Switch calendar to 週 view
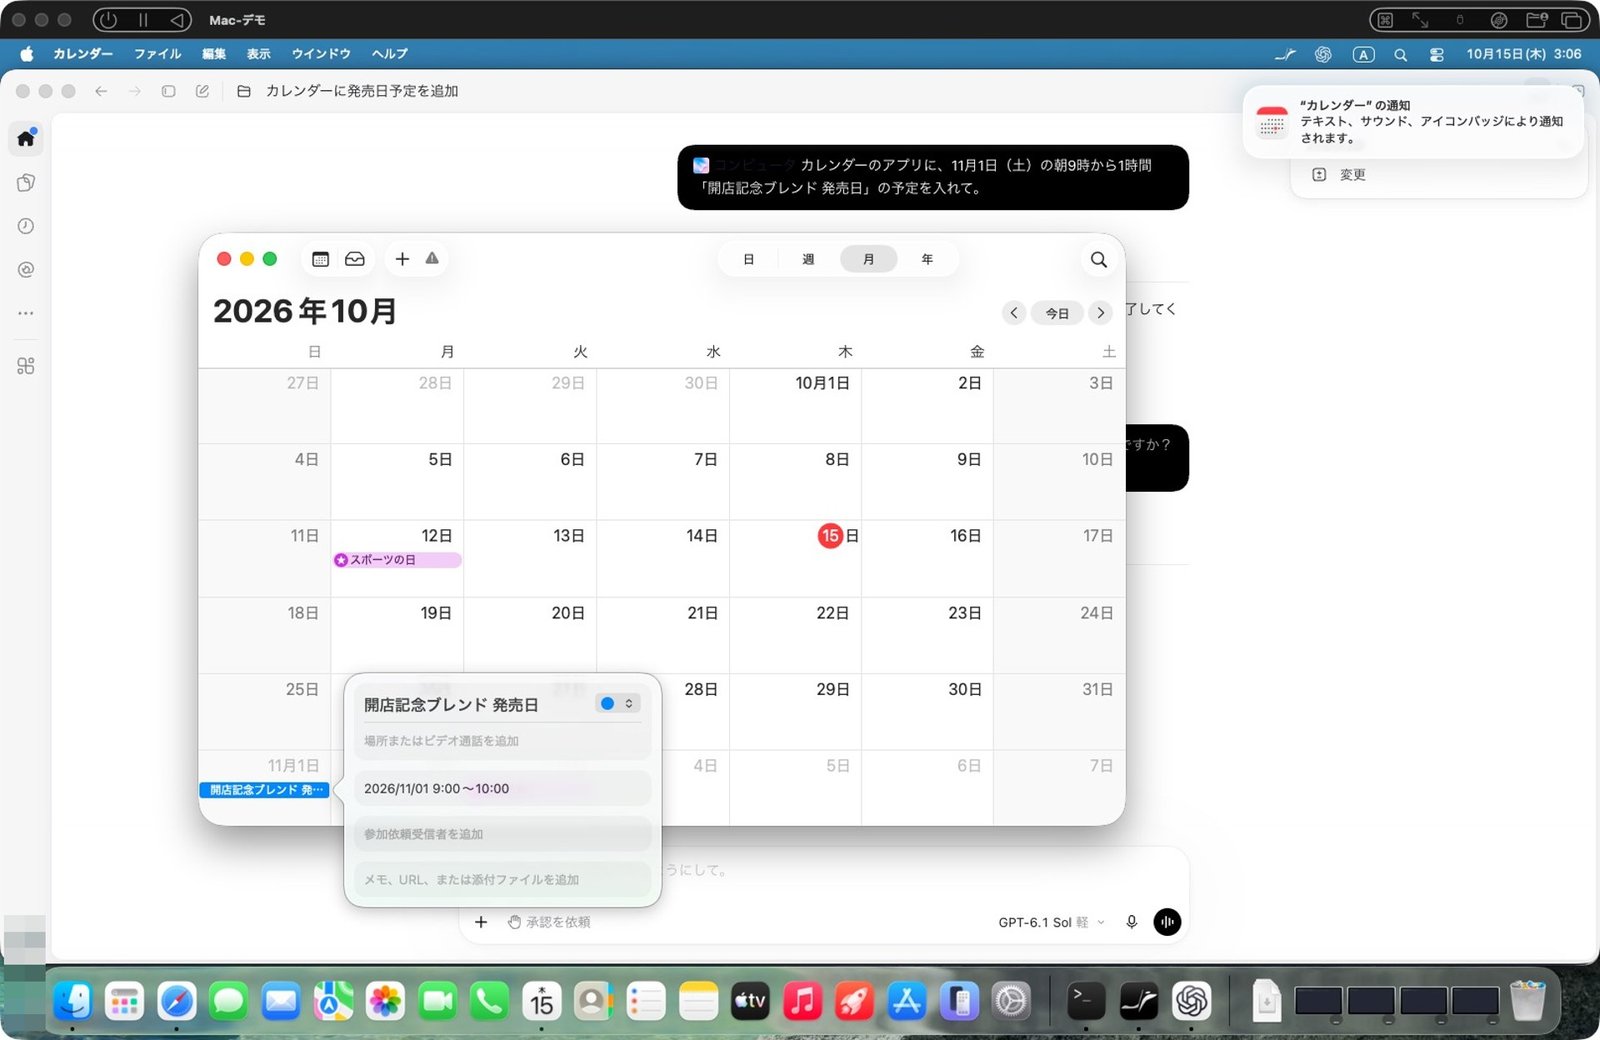Viewport: 1600px width, 1040px height. tap(808, 260)
